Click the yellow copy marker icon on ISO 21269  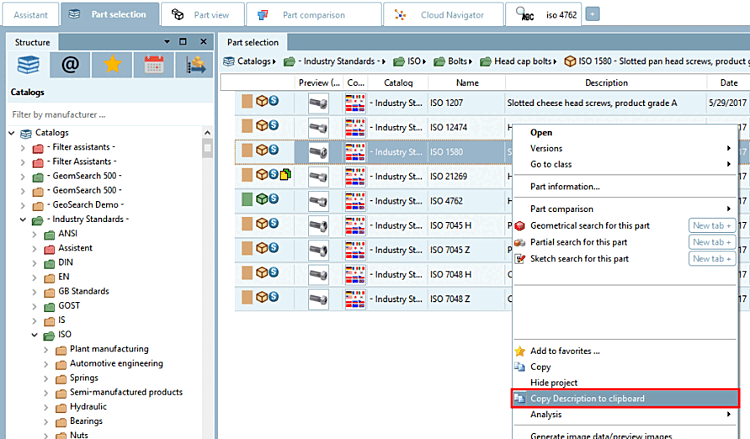point(285,175)
